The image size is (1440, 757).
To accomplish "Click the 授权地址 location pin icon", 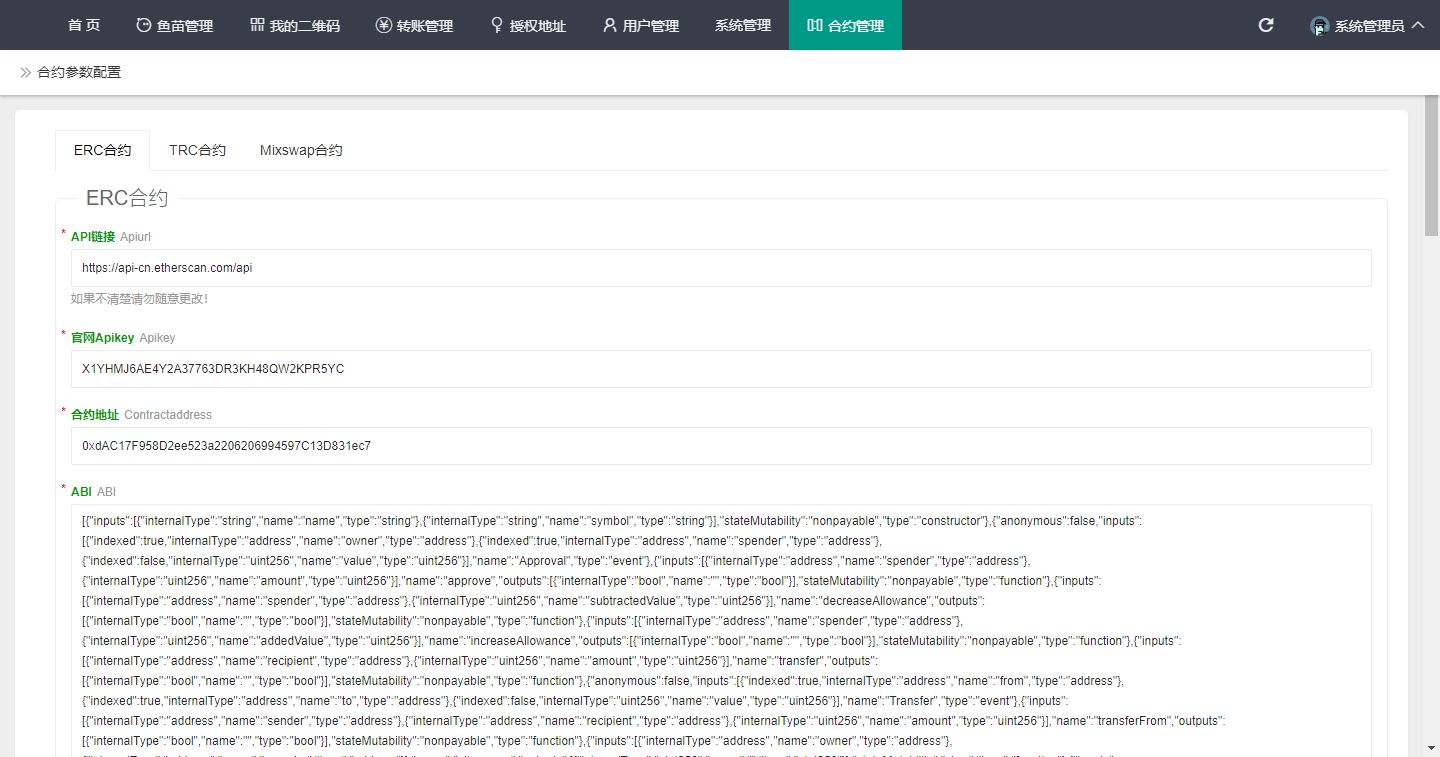I will [x=497, y=25].
